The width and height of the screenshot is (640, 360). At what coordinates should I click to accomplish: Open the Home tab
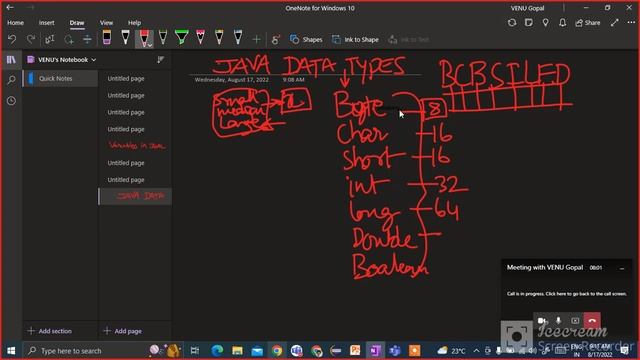point(16,23)
